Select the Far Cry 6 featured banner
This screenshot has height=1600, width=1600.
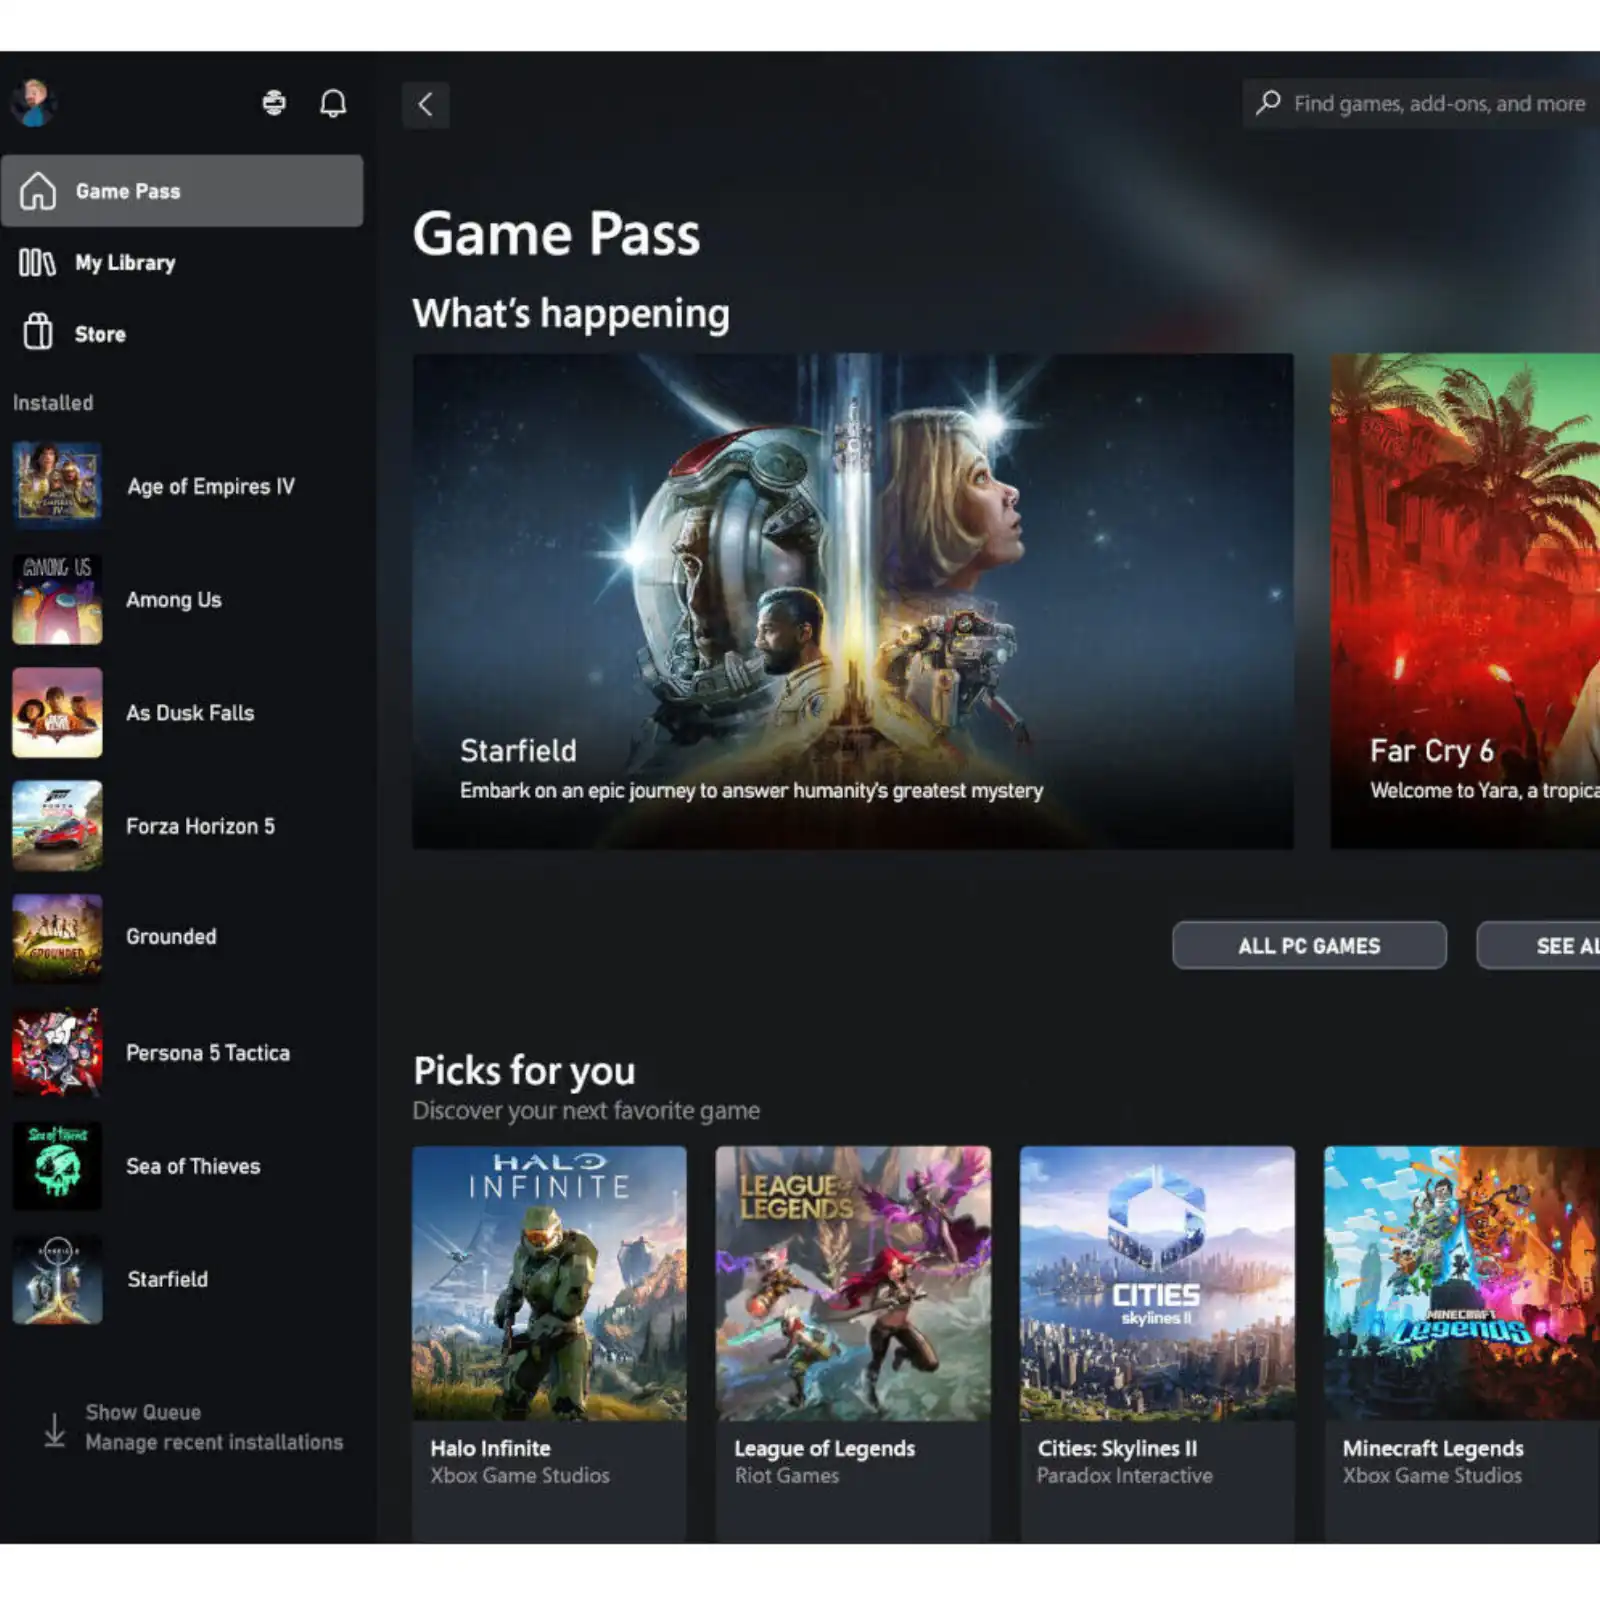tap(1465, 601)
